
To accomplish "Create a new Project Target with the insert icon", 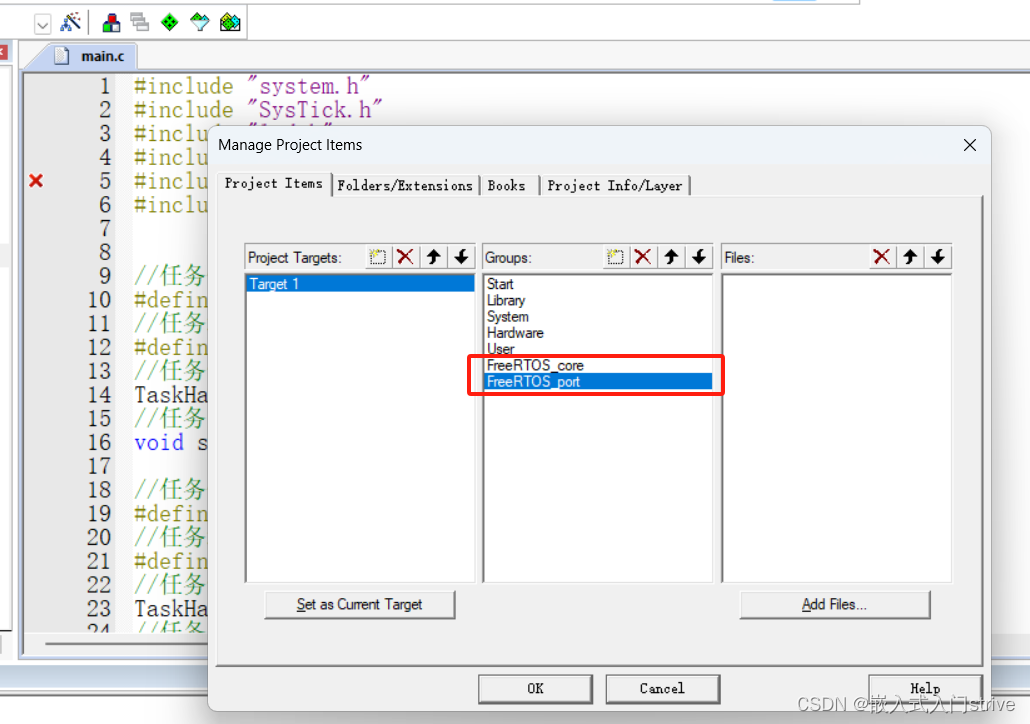I will pyautogui.click(x=378, y=257).
